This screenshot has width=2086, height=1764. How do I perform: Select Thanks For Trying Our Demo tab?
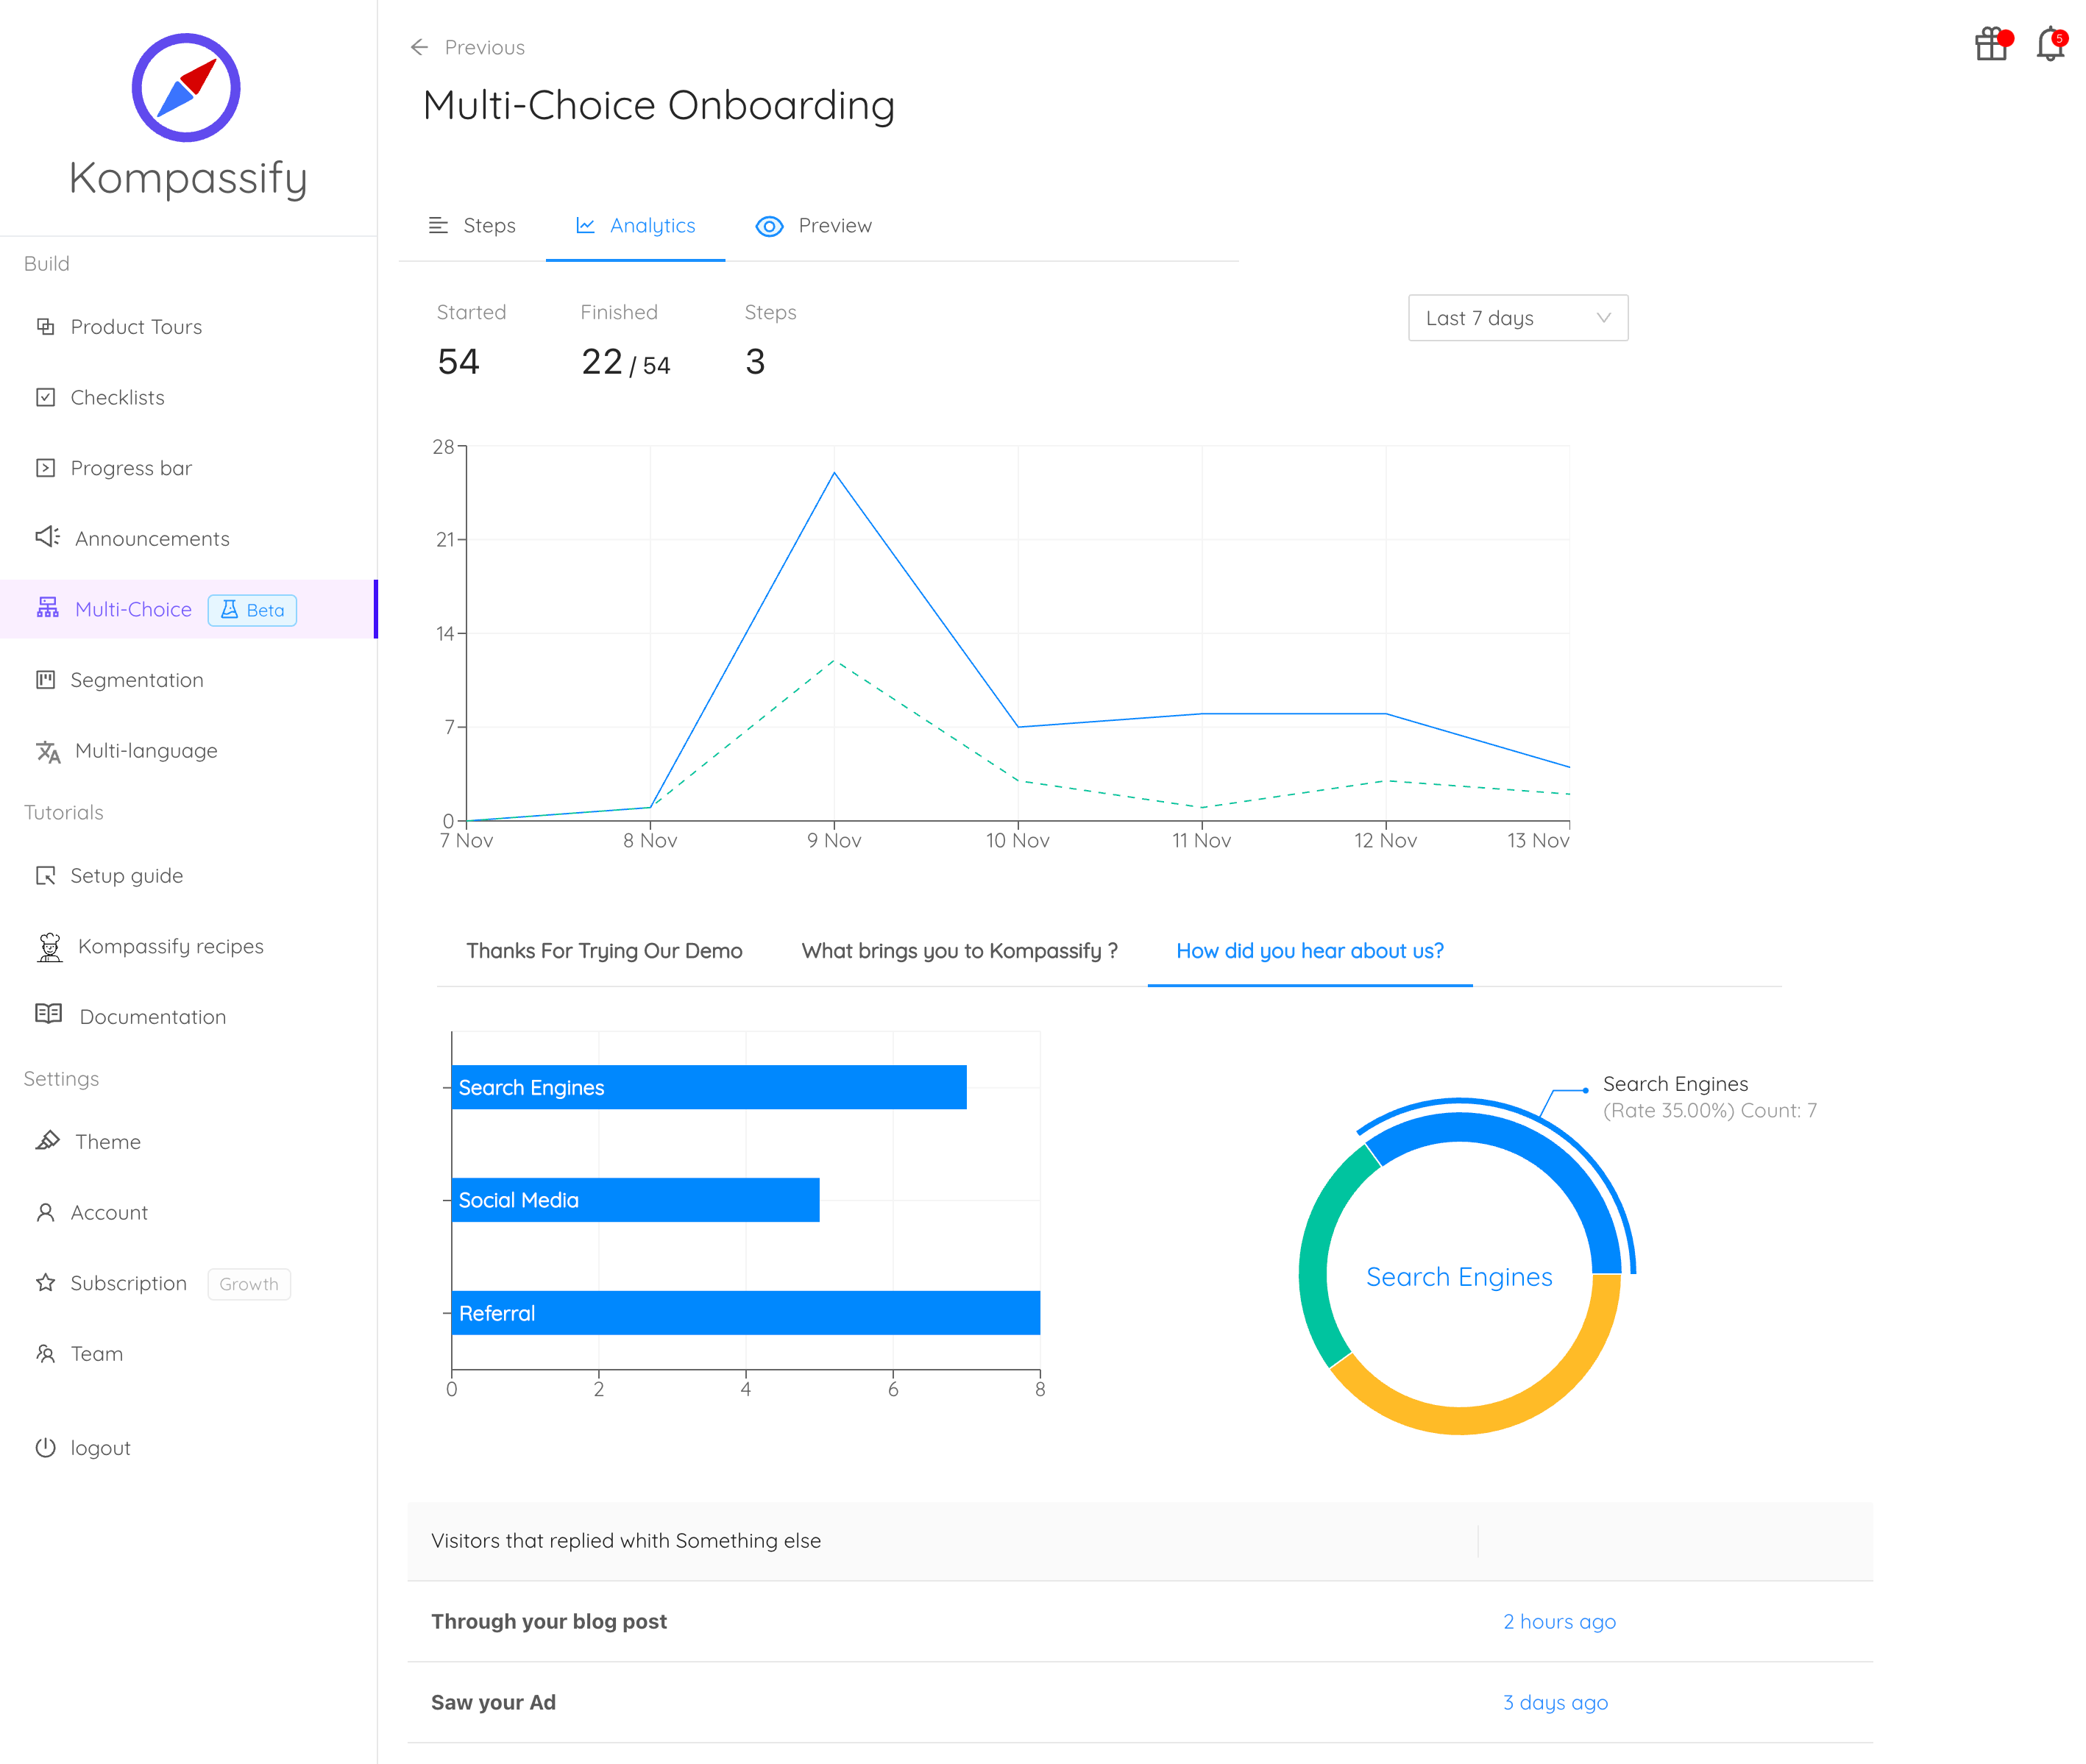coord(604,951)
